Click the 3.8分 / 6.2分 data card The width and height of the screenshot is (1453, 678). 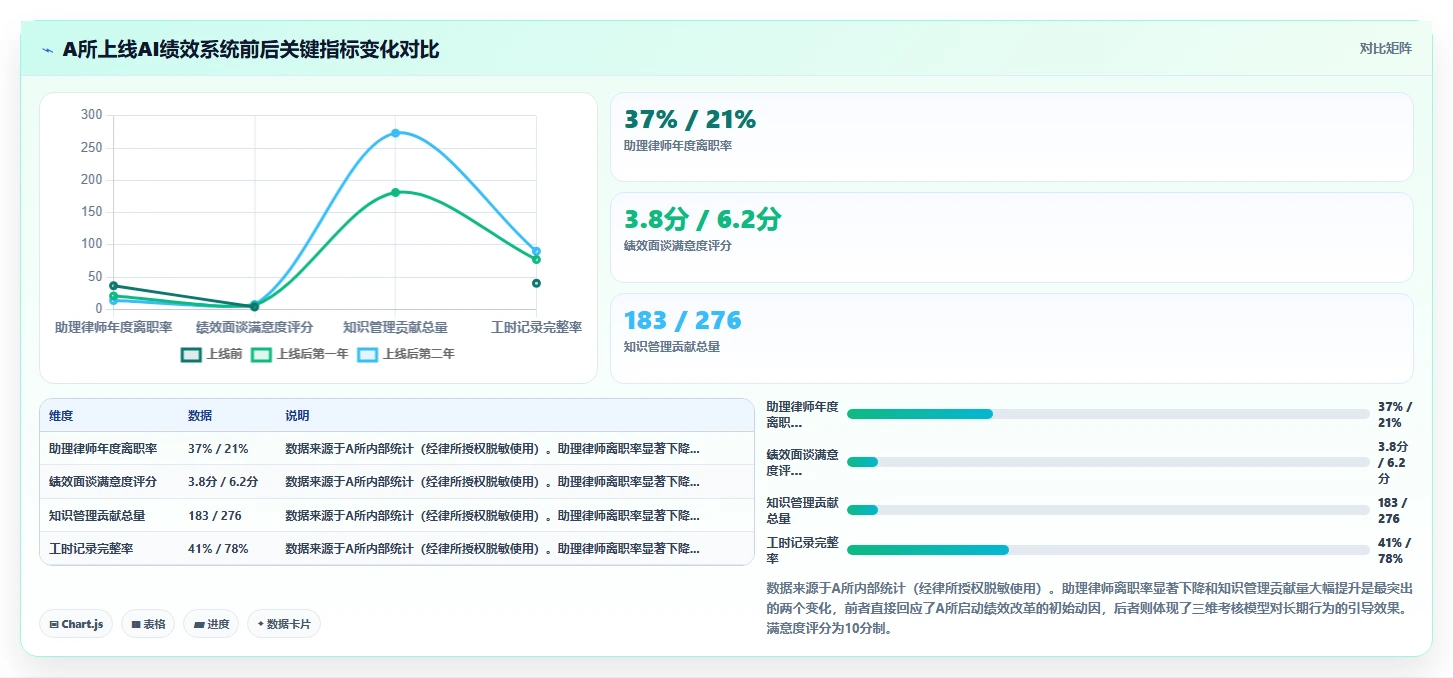tap(1011, 238)
